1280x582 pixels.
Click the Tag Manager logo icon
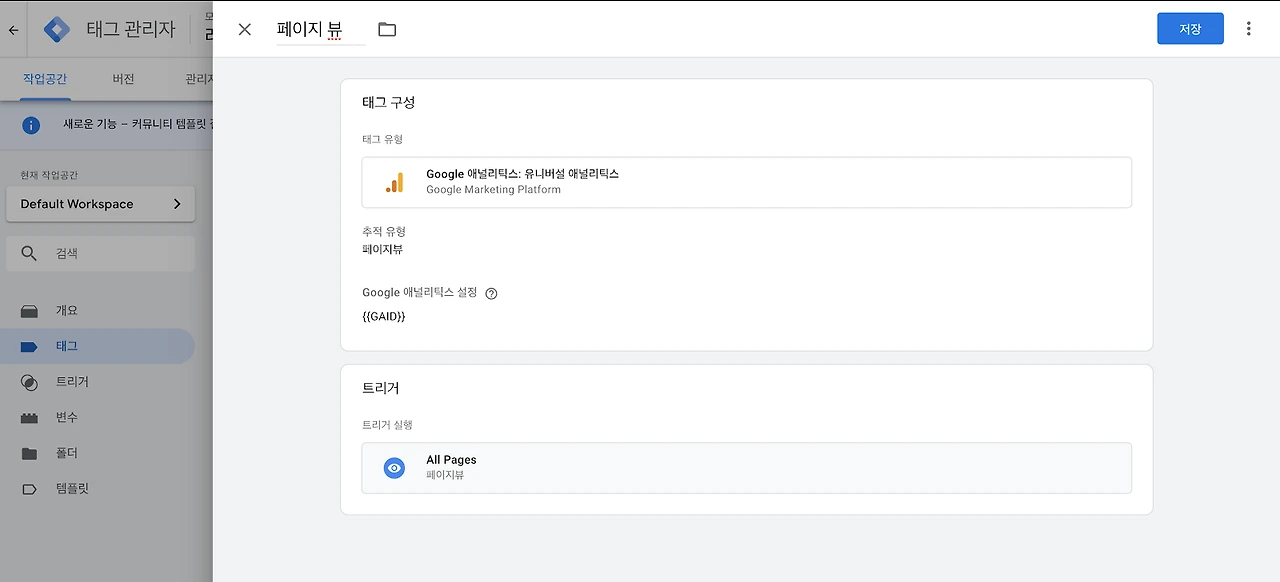point(57,29)
